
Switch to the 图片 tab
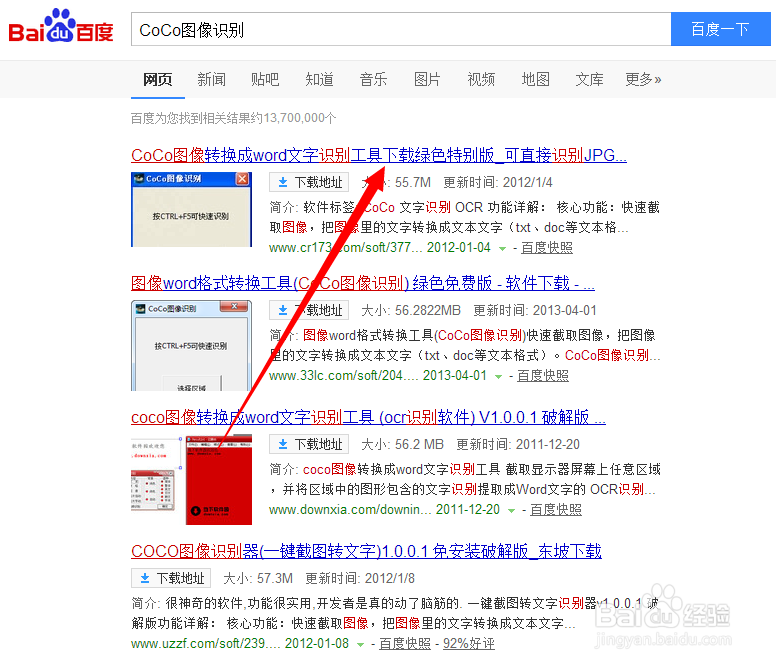pyautogui.click(x=427, y=79)
